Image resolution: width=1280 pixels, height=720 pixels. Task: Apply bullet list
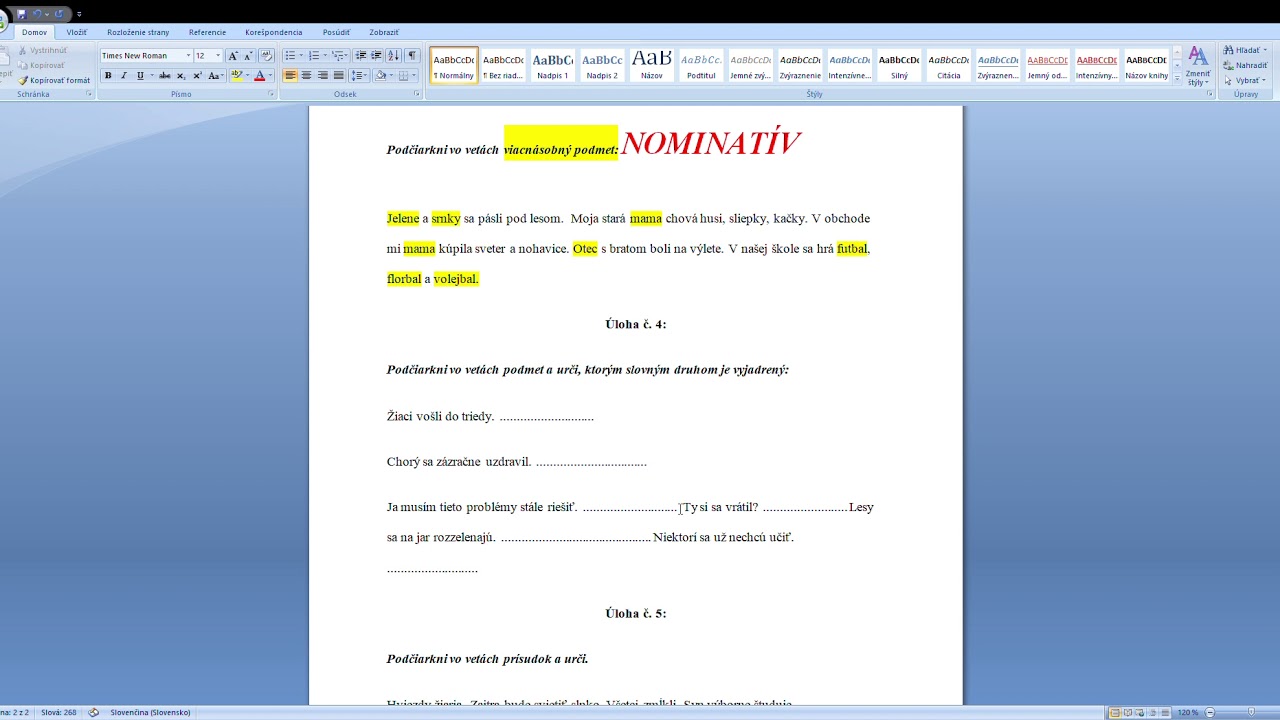click(290, 56)
